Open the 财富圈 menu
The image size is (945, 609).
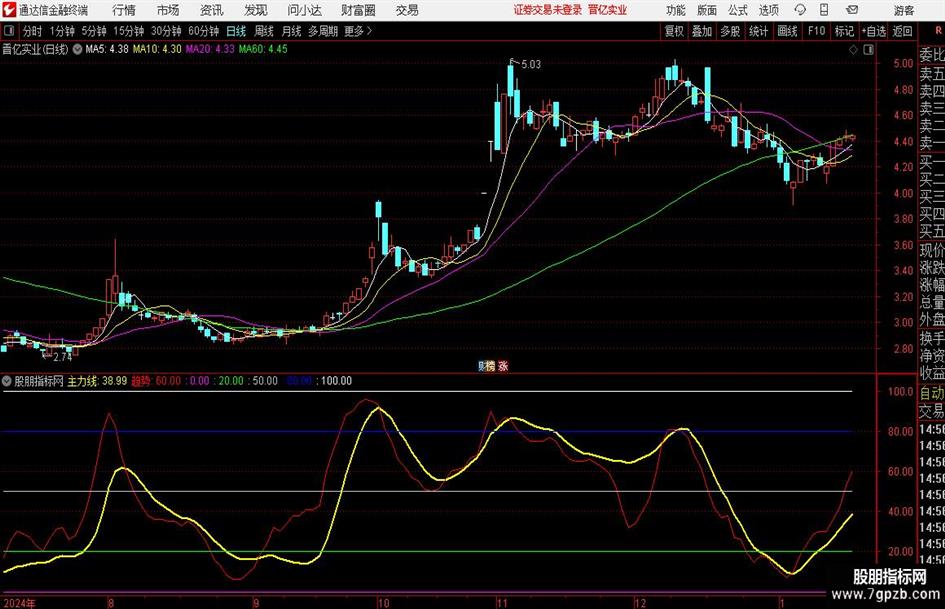(x=359, y=10)
